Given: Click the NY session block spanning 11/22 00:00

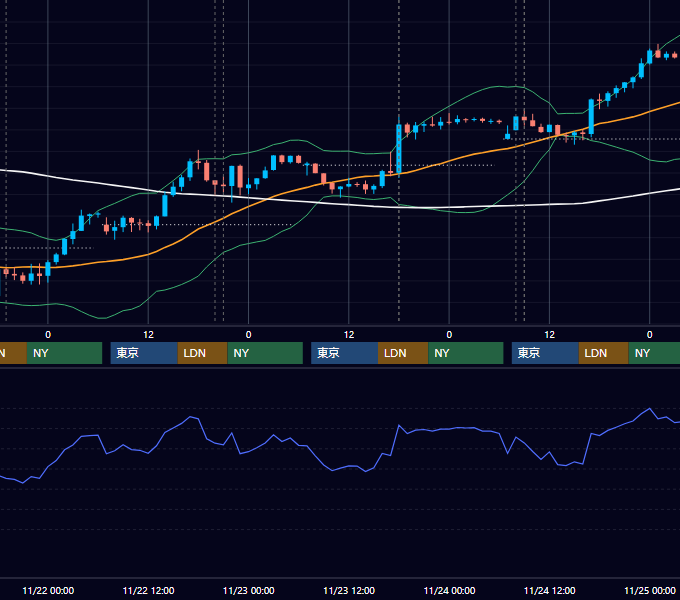Looking at the screenshot, I should (64, 353).
